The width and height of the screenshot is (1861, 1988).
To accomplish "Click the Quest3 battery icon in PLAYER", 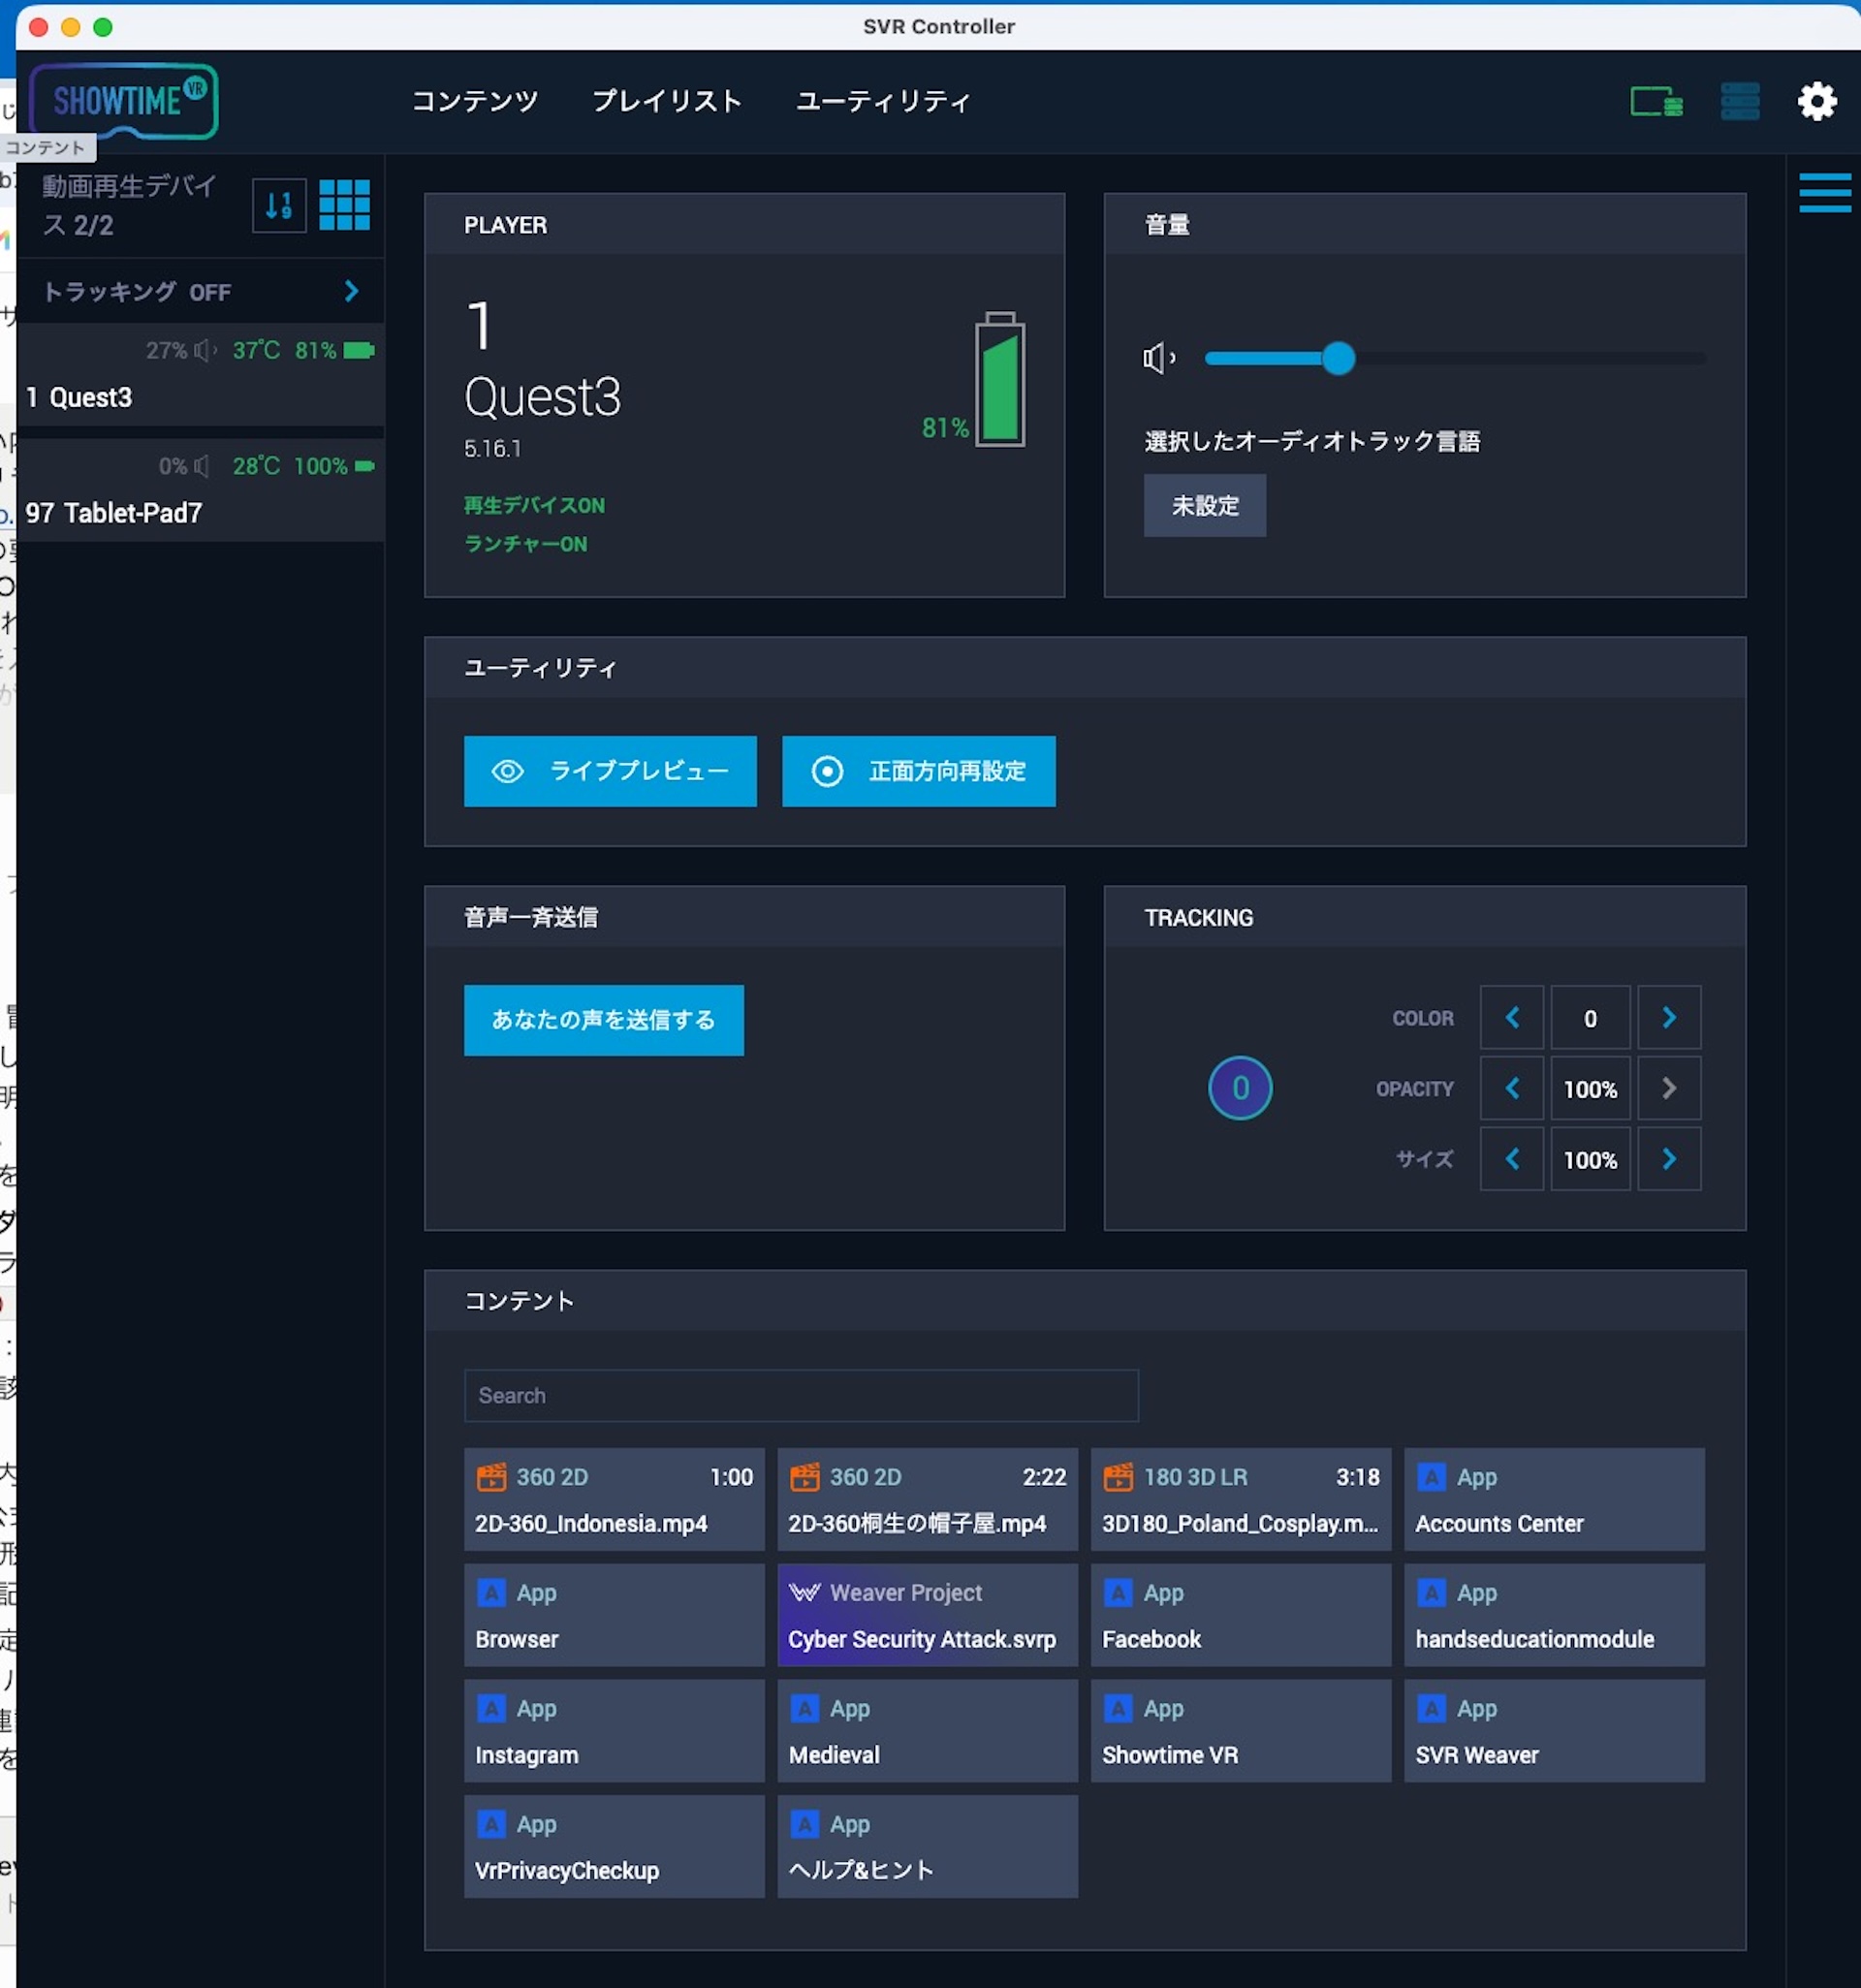I will click(1000, 379).
